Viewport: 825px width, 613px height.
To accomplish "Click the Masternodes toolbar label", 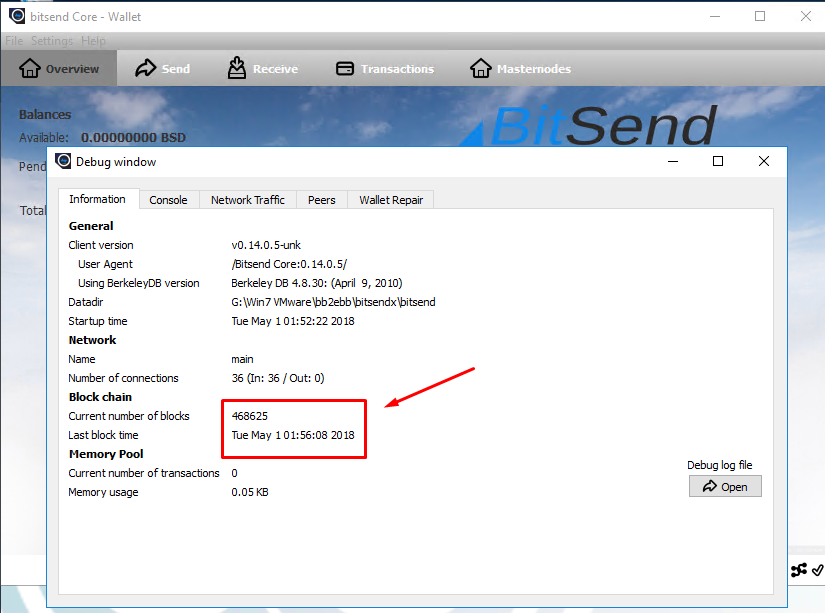I will (x=534, y=69).
